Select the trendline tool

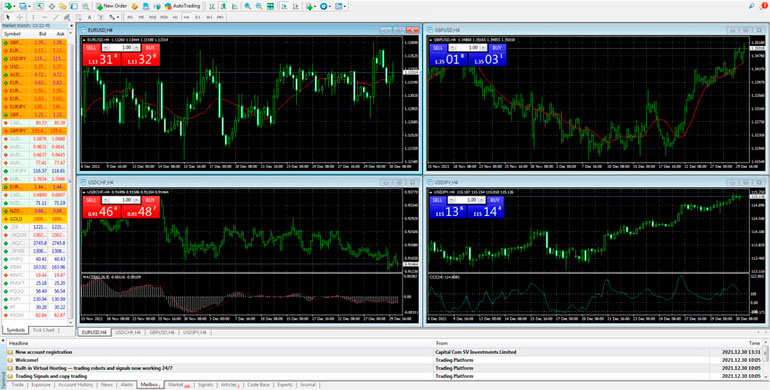56,17
